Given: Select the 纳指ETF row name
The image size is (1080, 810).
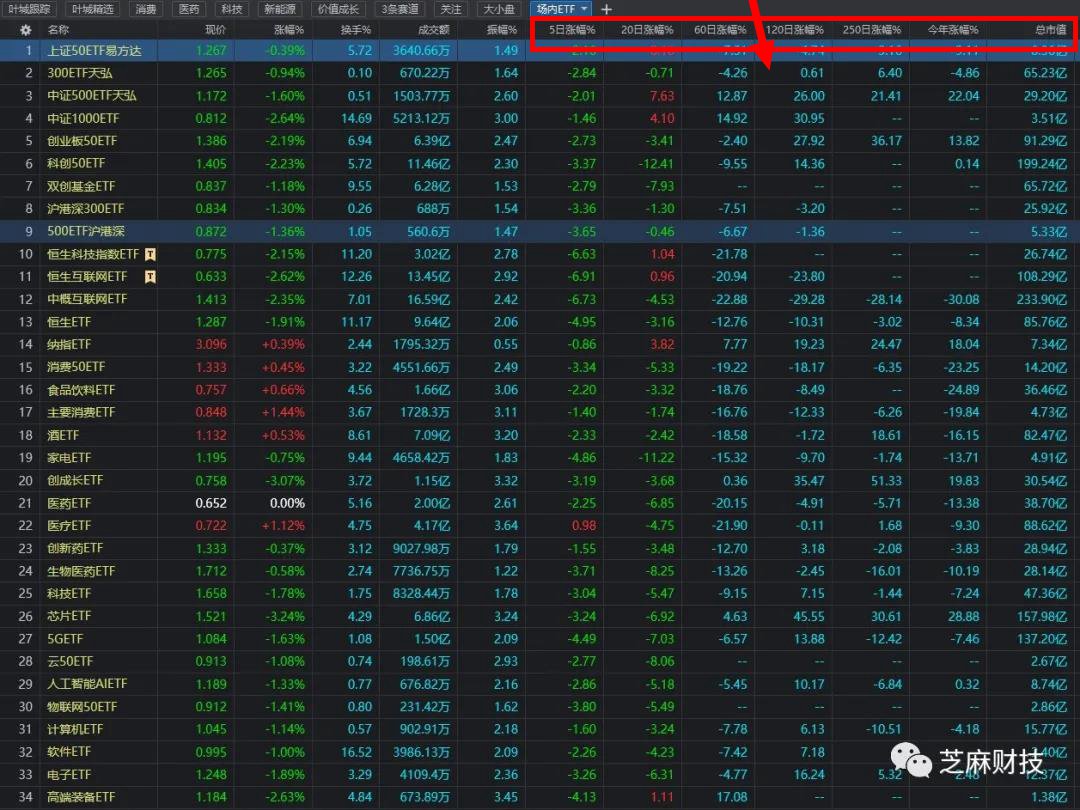Looking at the screenshot, I should tap(69, 344).
